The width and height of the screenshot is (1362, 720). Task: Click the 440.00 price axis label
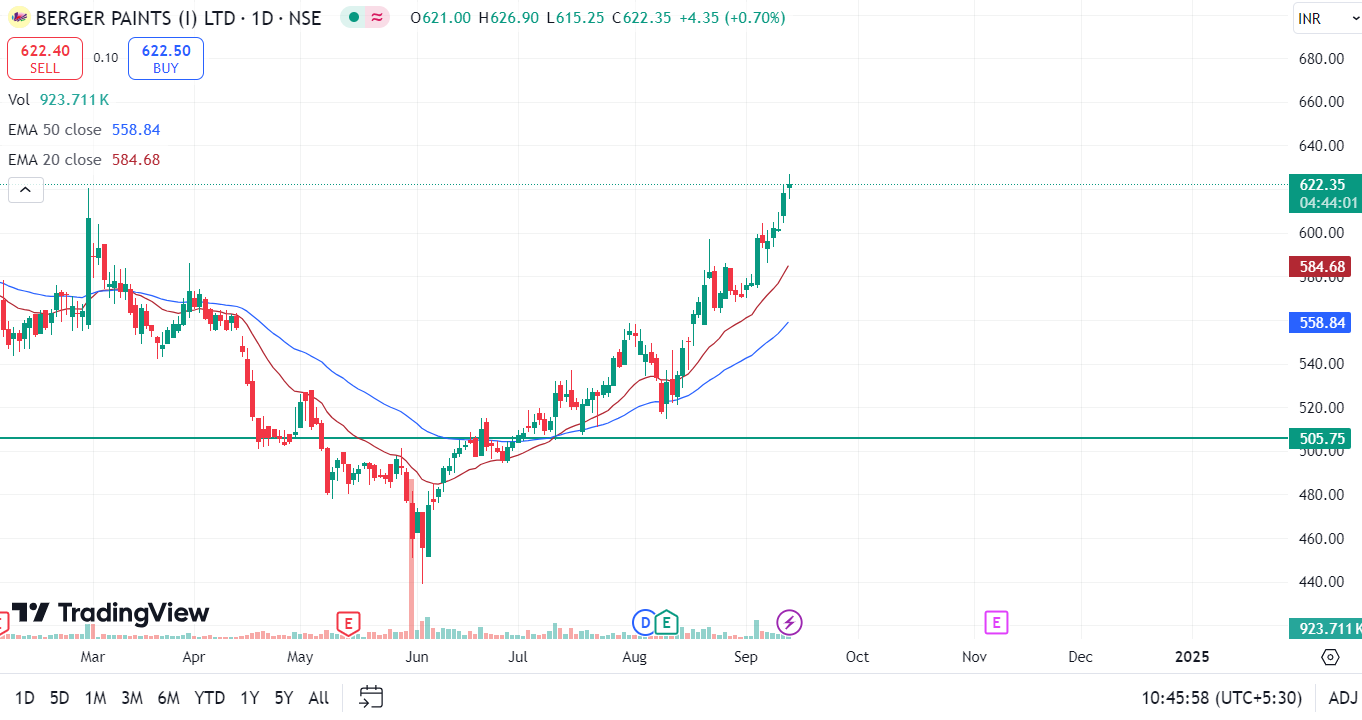[1321, 582]
